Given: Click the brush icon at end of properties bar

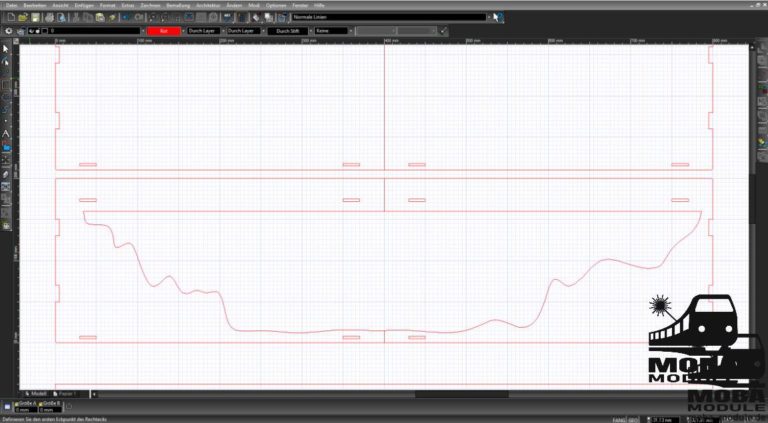Looking at the screenshot, I should (x=443, y=31).
